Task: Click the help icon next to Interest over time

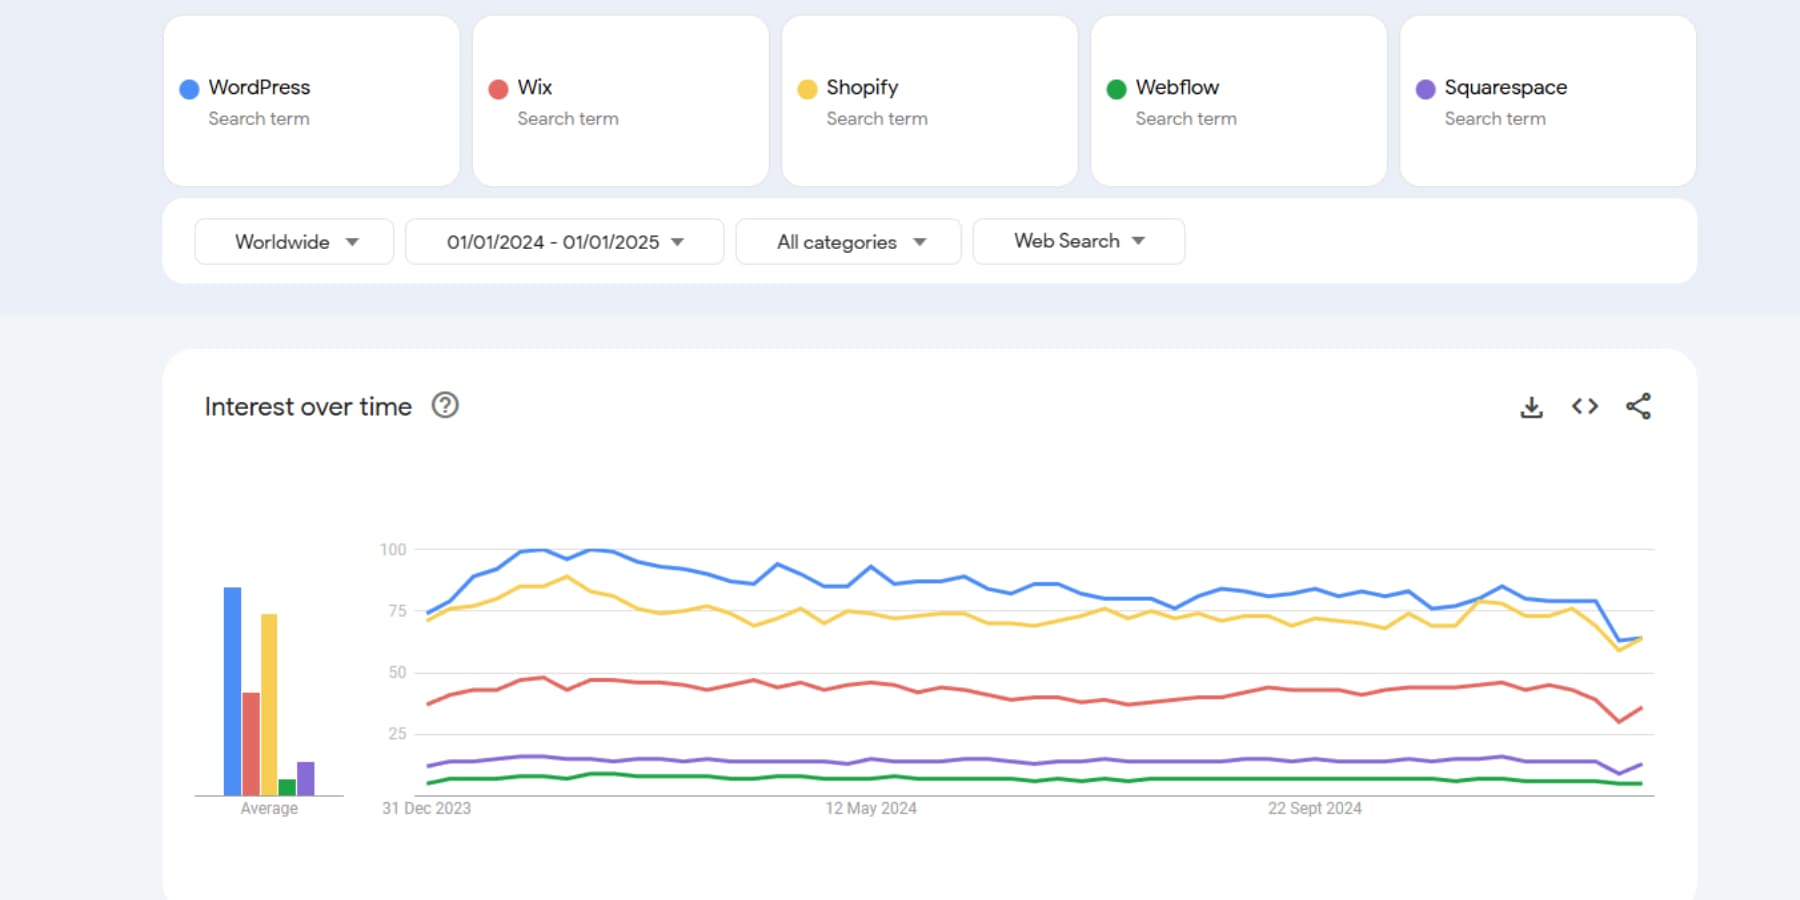Action: click(446, 406)
